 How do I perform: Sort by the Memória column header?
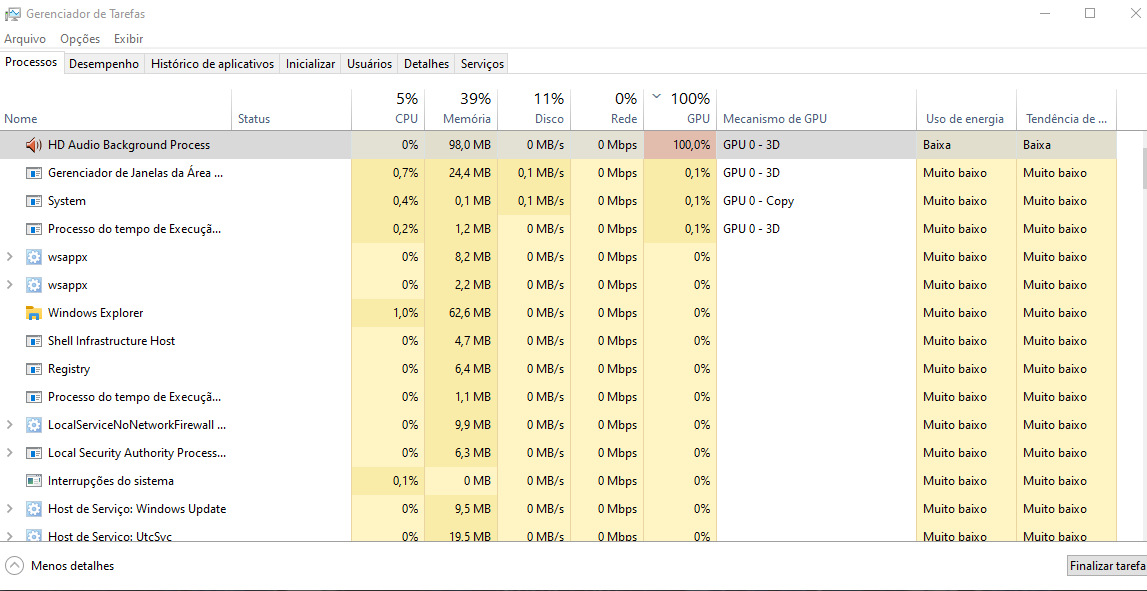(x=461, y=108)
